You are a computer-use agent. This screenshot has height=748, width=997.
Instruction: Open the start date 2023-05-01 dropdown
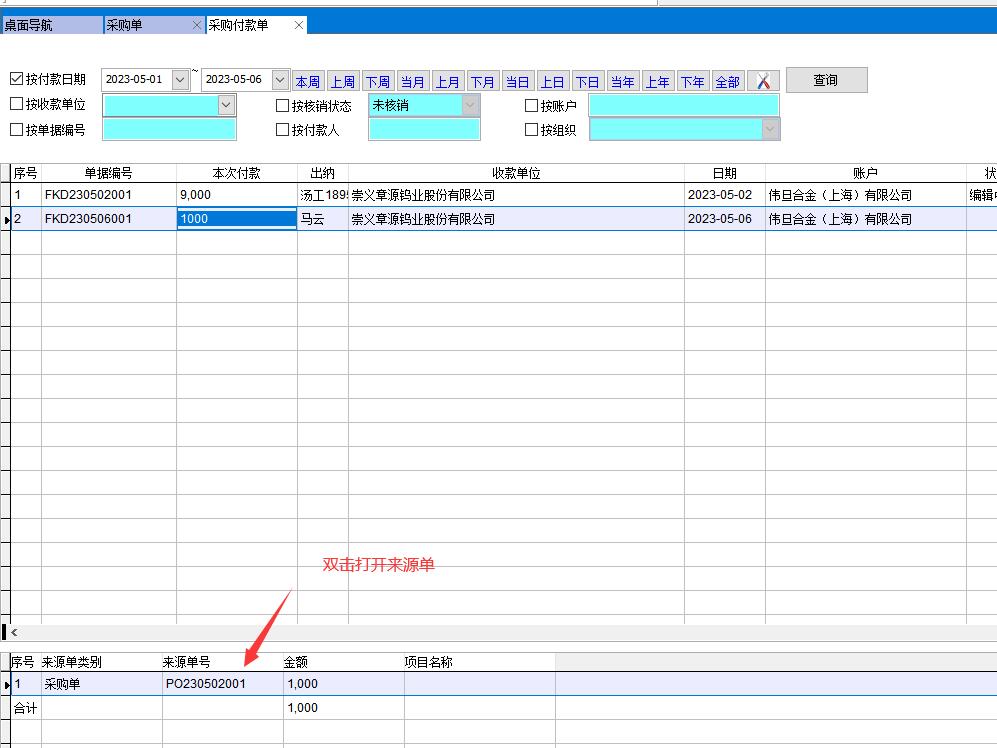[x=180, y=80]
